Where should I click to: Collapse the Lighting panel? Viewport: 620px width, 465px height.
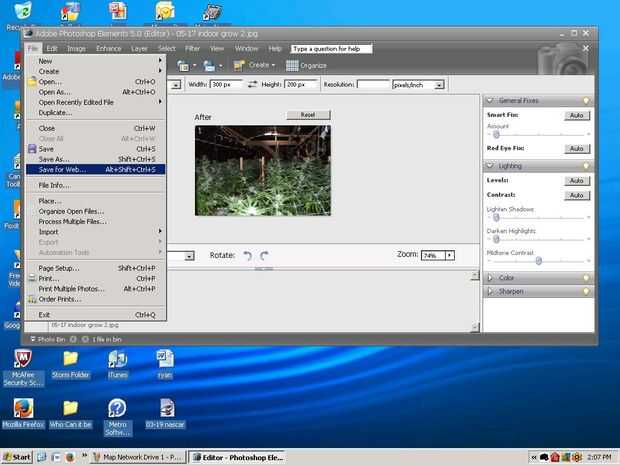pos(490,166)
